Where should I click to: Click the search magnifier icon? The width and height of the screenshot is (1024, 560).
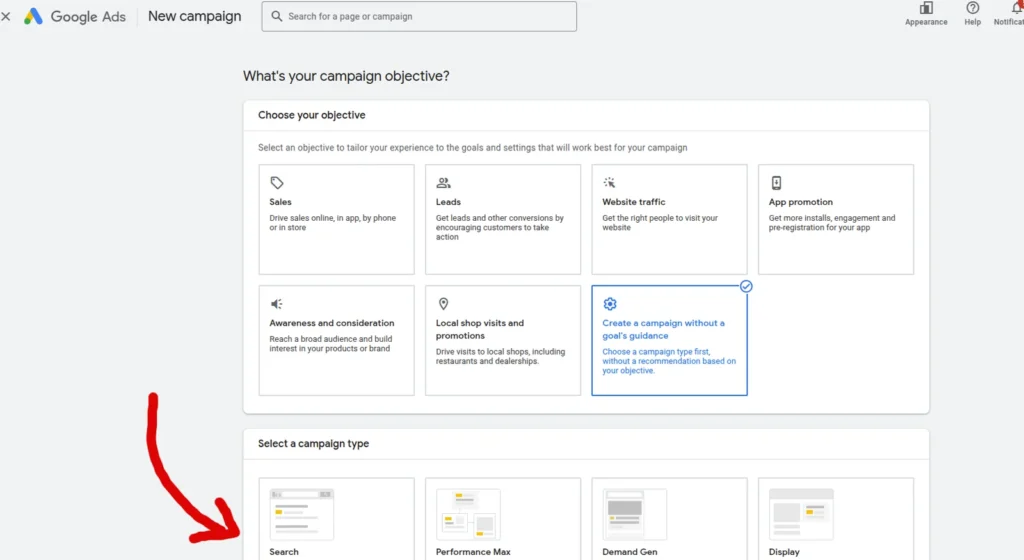pos(276,17)
